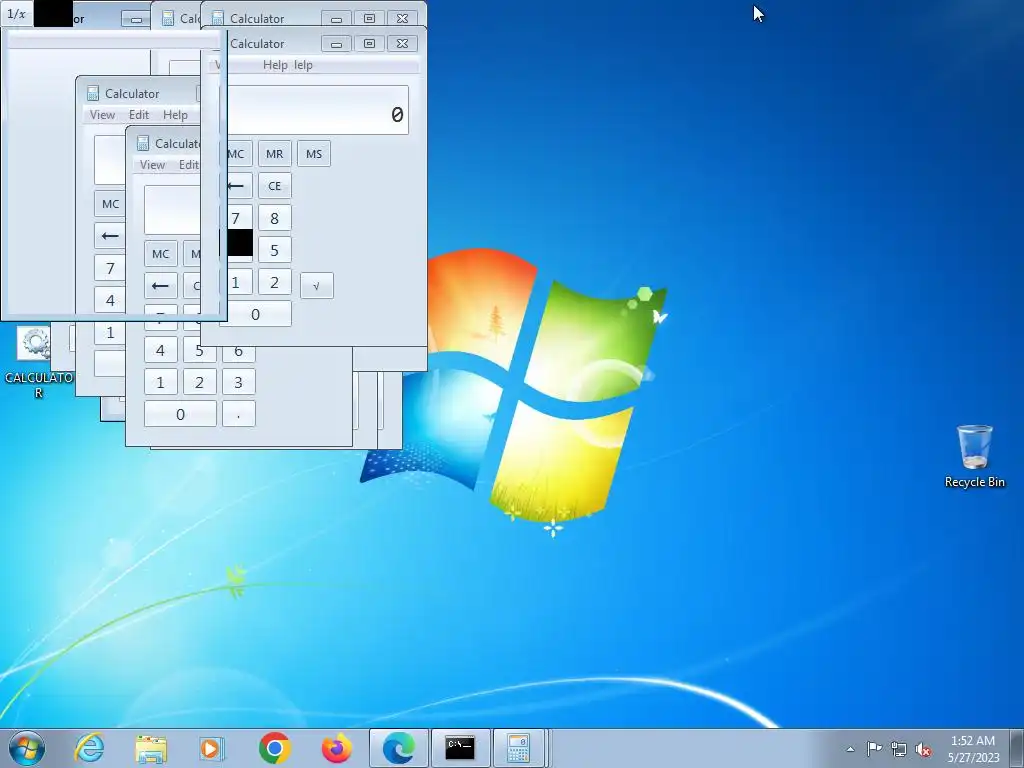1024x768 pixels.
Task: Select the Calculator taskbar button
Action: tap(519, 748)
